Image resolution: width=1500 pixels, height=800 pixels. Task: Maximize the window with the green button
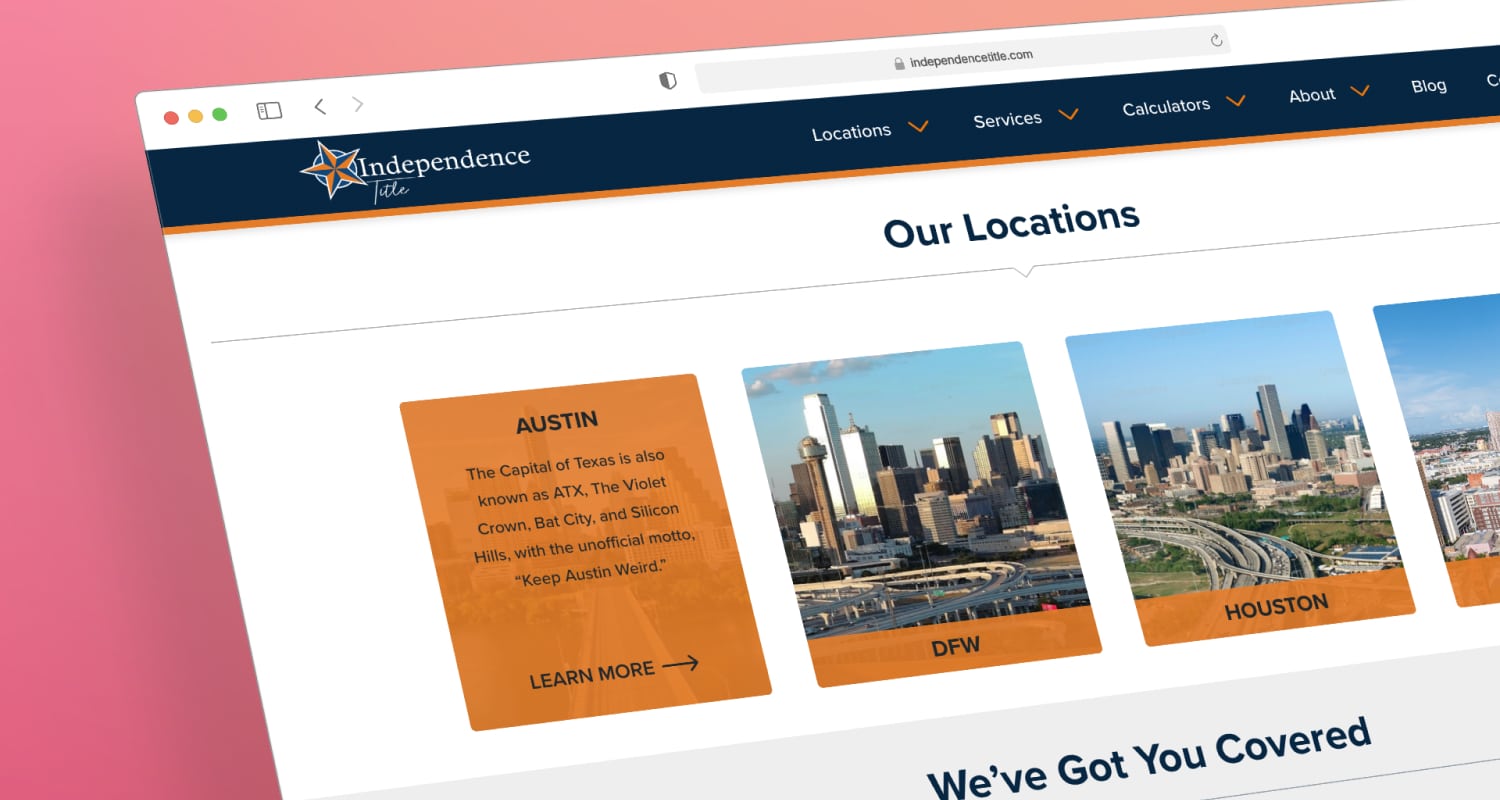219,114
